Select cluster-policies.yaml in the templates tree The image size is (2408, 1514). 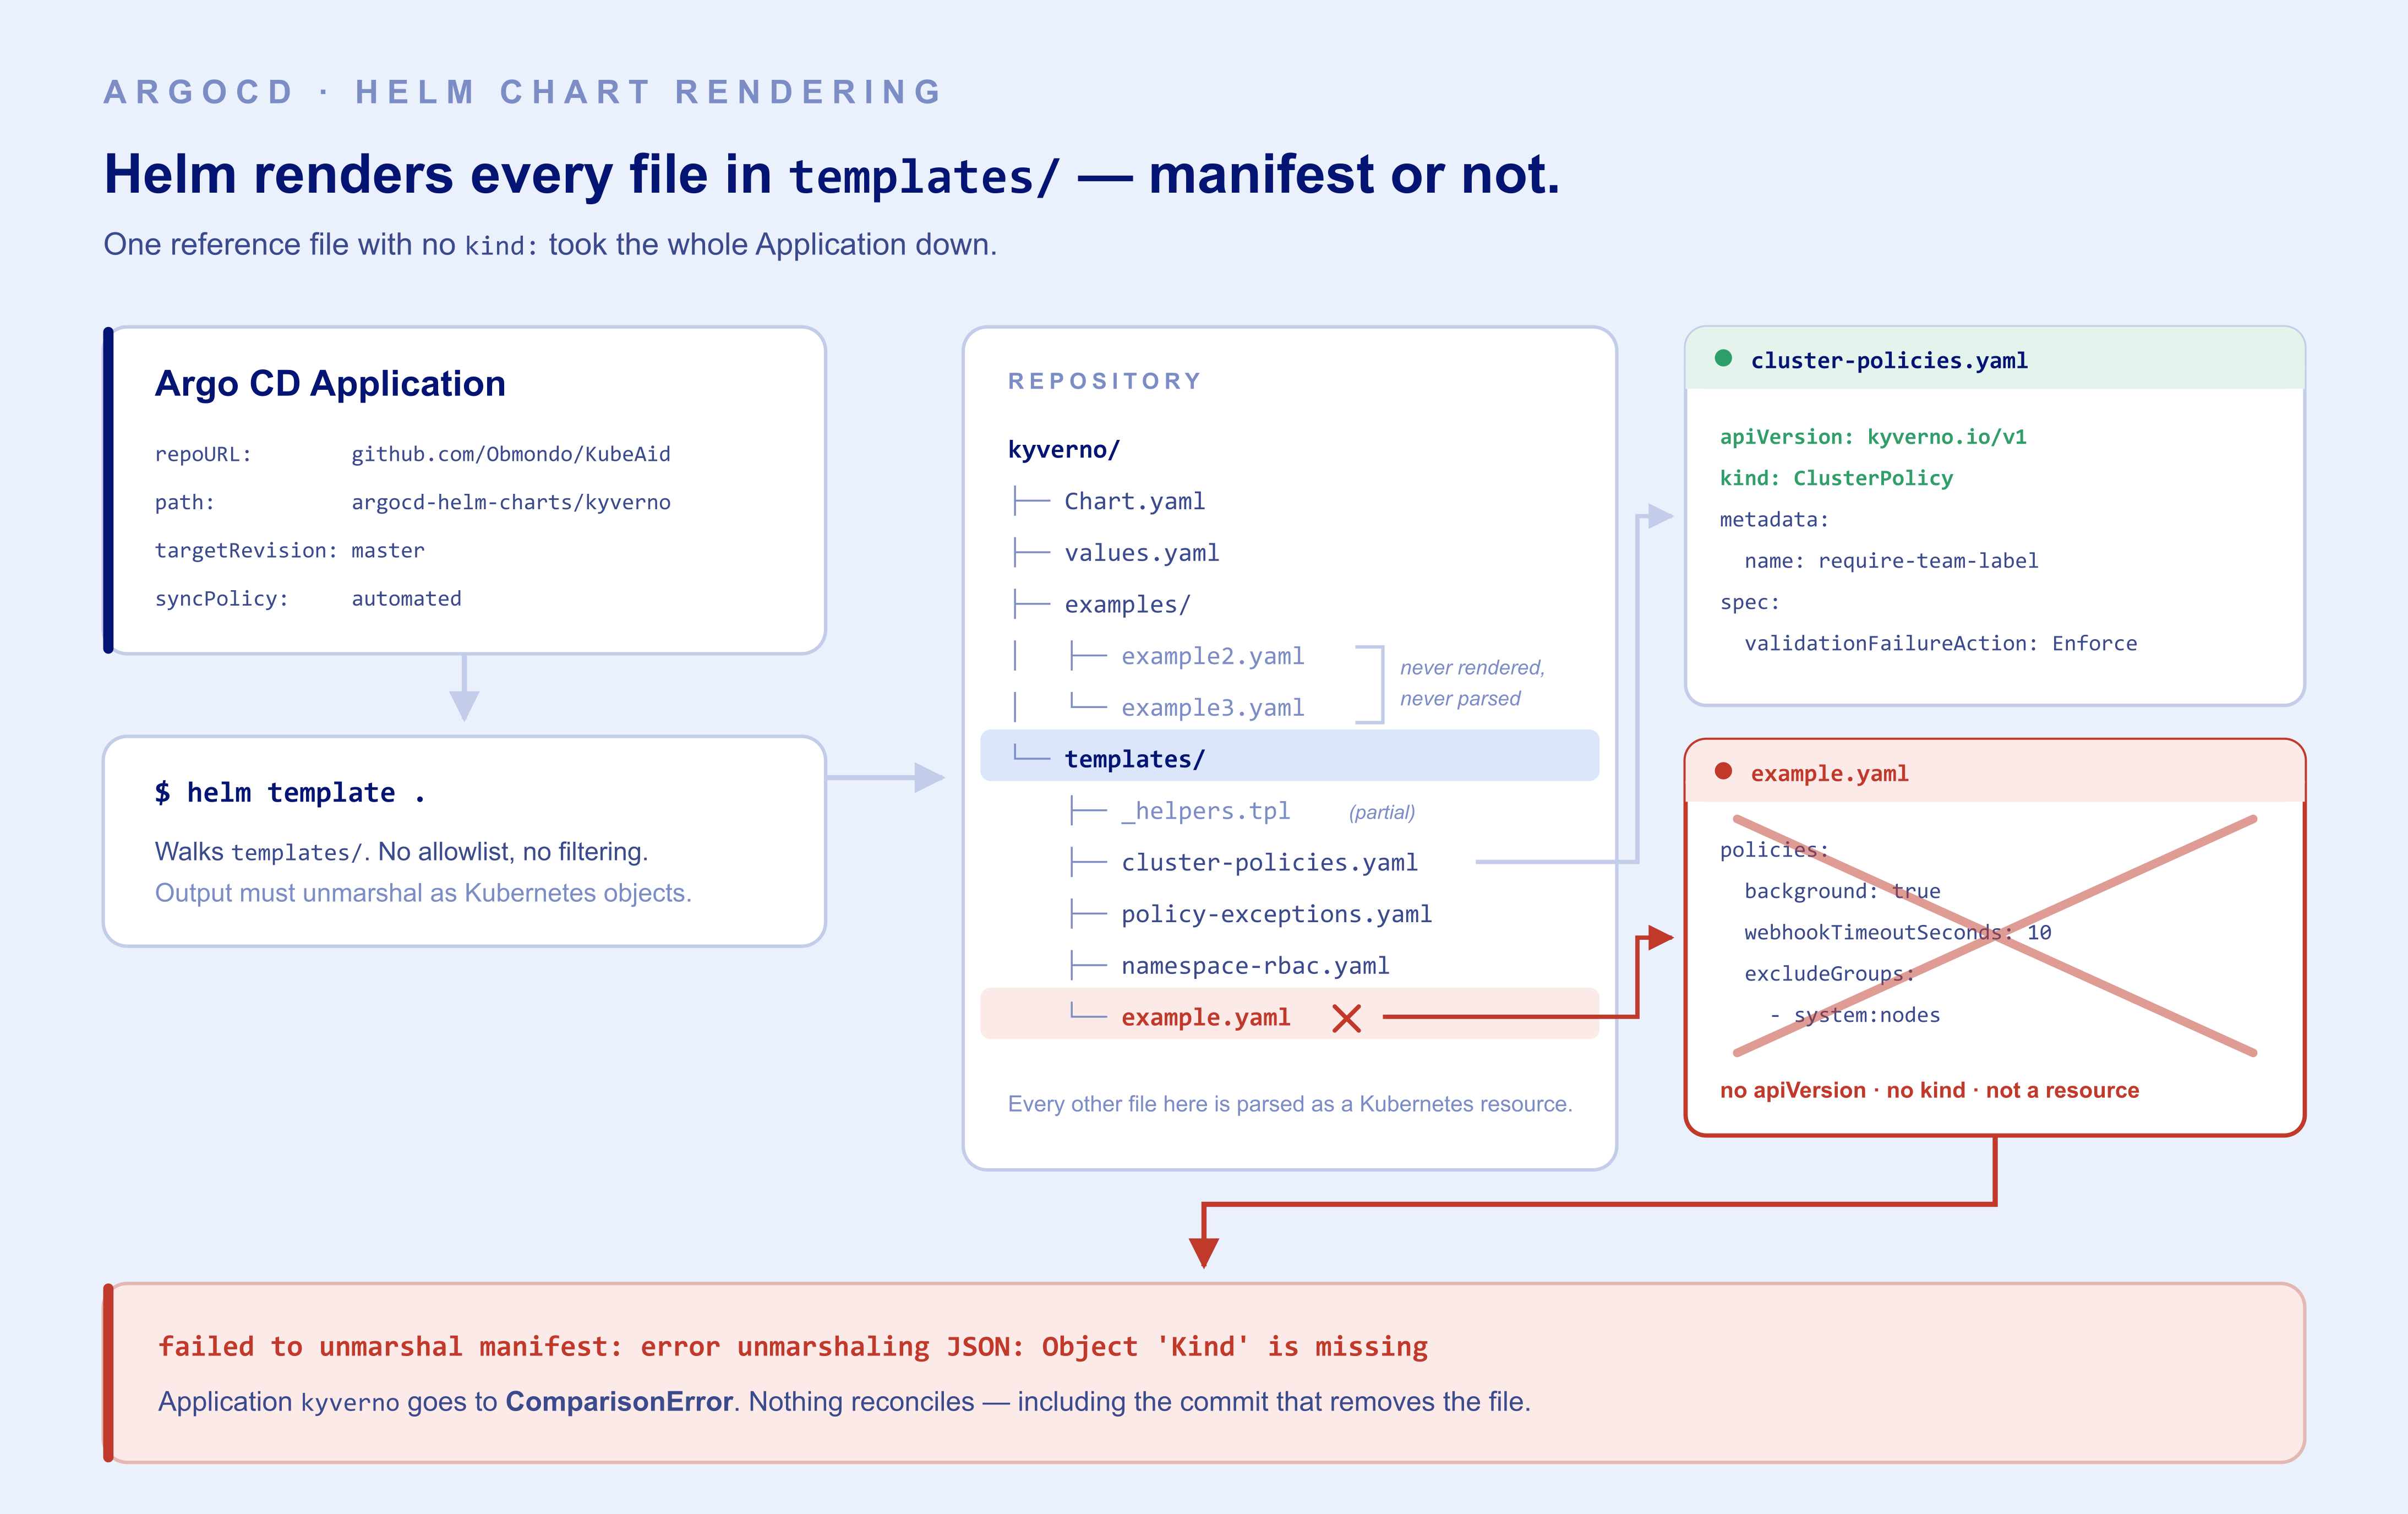(1269, 863)
